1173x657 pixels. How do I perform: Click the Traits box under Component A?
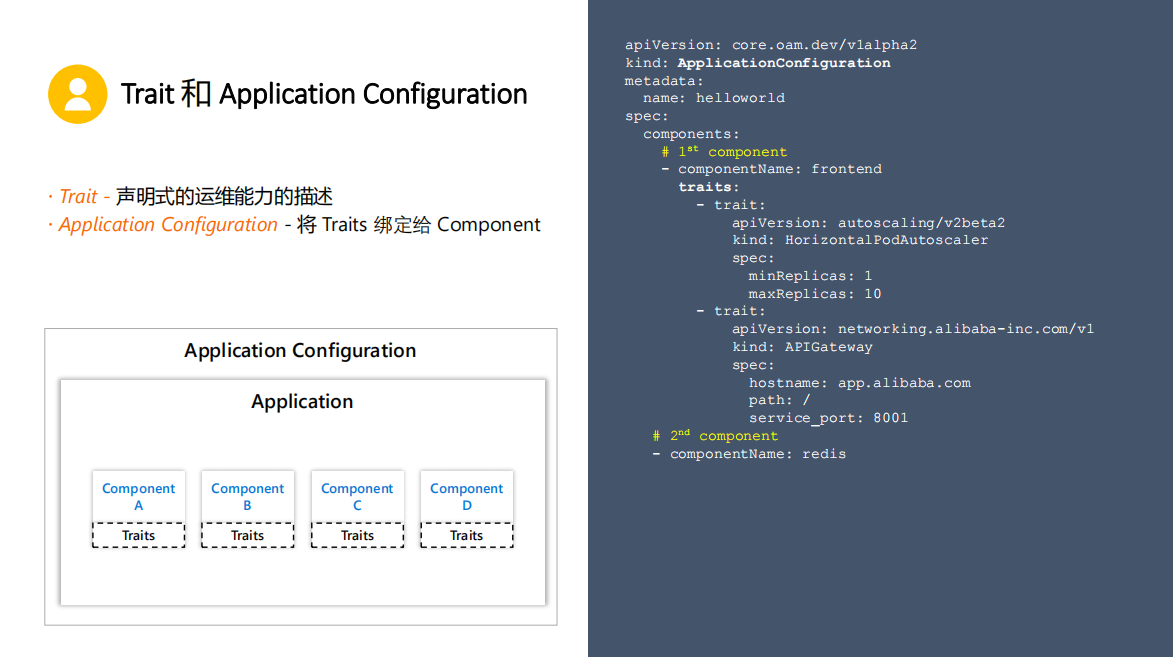pyautogui.click(x=138, y=535)
